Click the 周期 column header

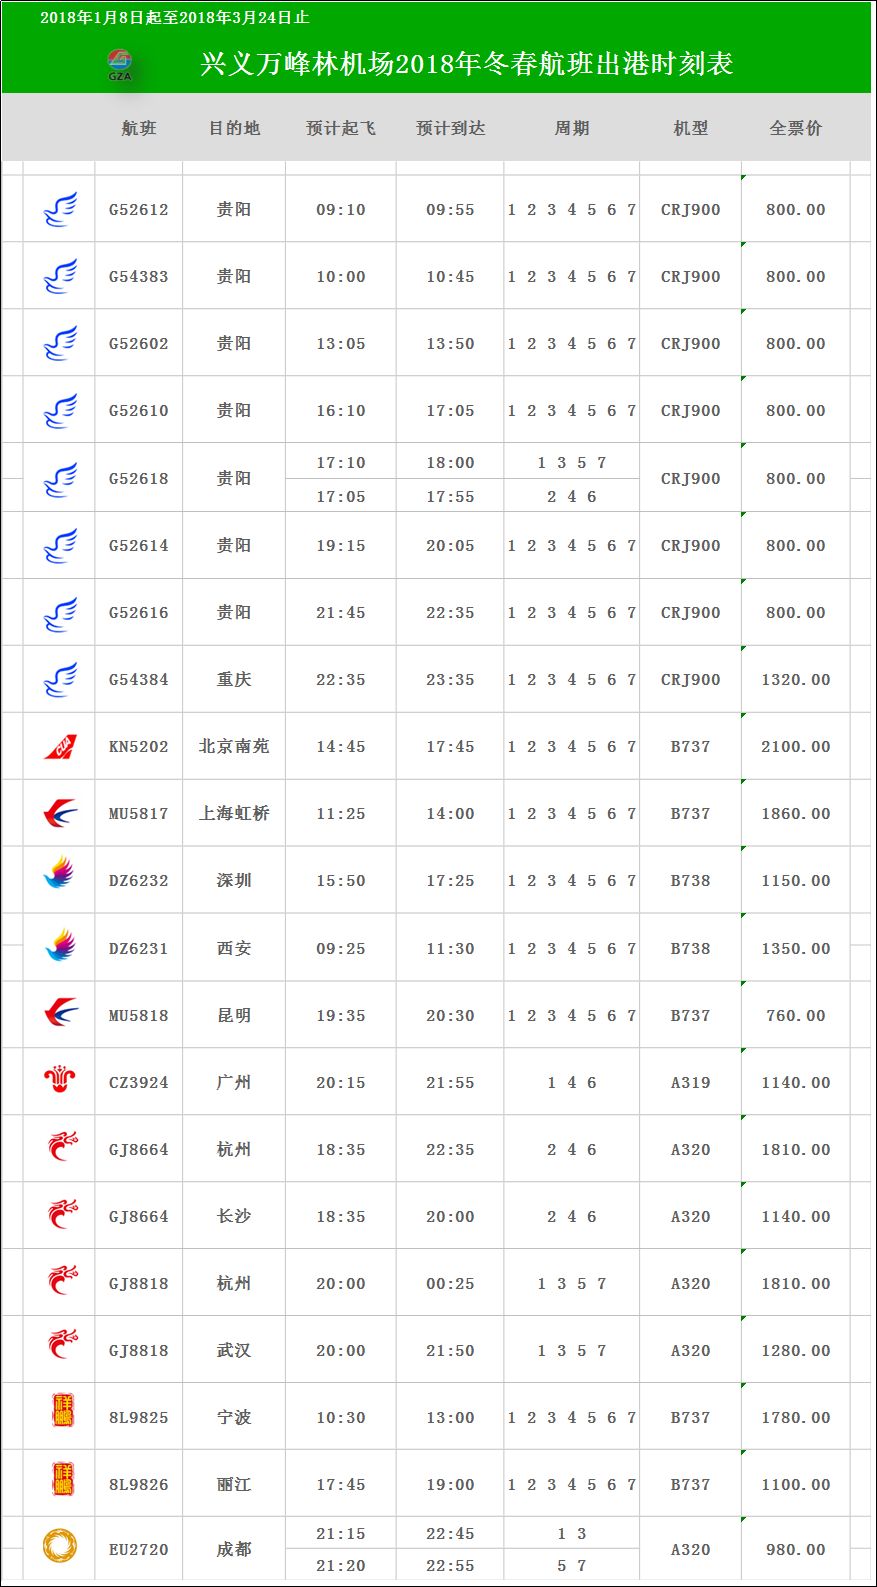coord(572,128)
